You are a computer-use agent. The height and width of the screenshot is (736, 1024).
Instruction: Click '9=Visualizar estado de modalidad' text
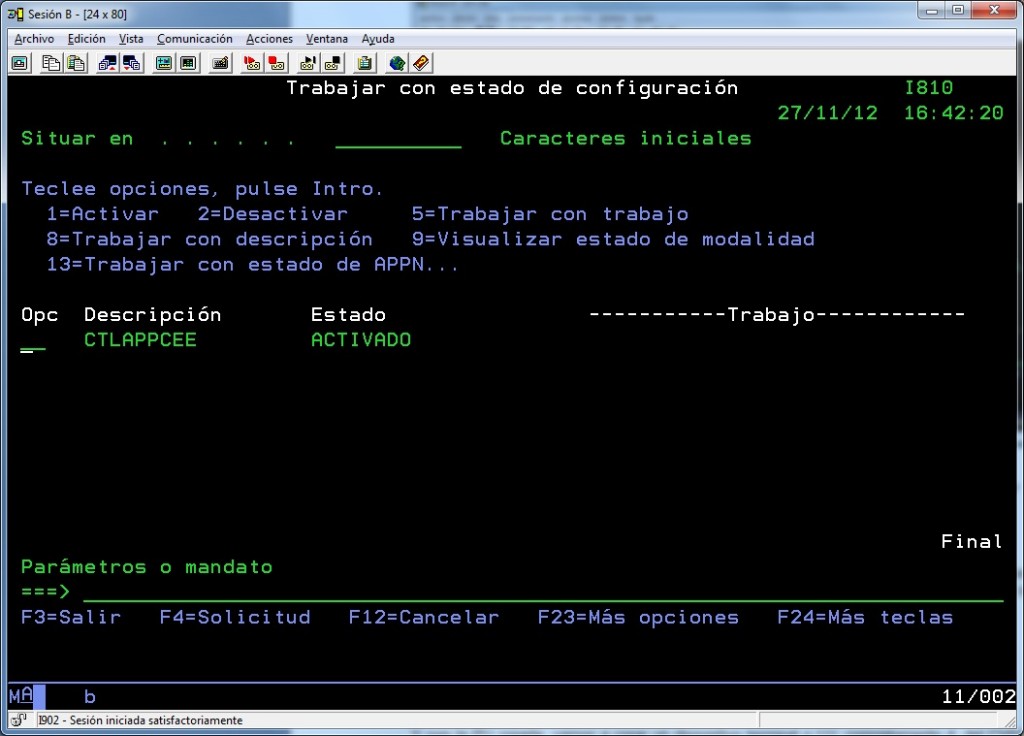pyautogui.click(x=613, y=240)
